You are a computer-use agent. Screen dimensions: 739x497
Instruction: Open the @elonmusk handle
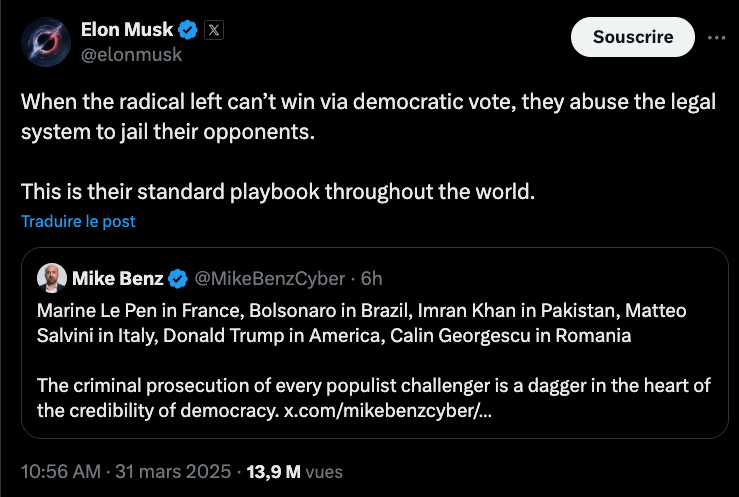tap(131, 55)
